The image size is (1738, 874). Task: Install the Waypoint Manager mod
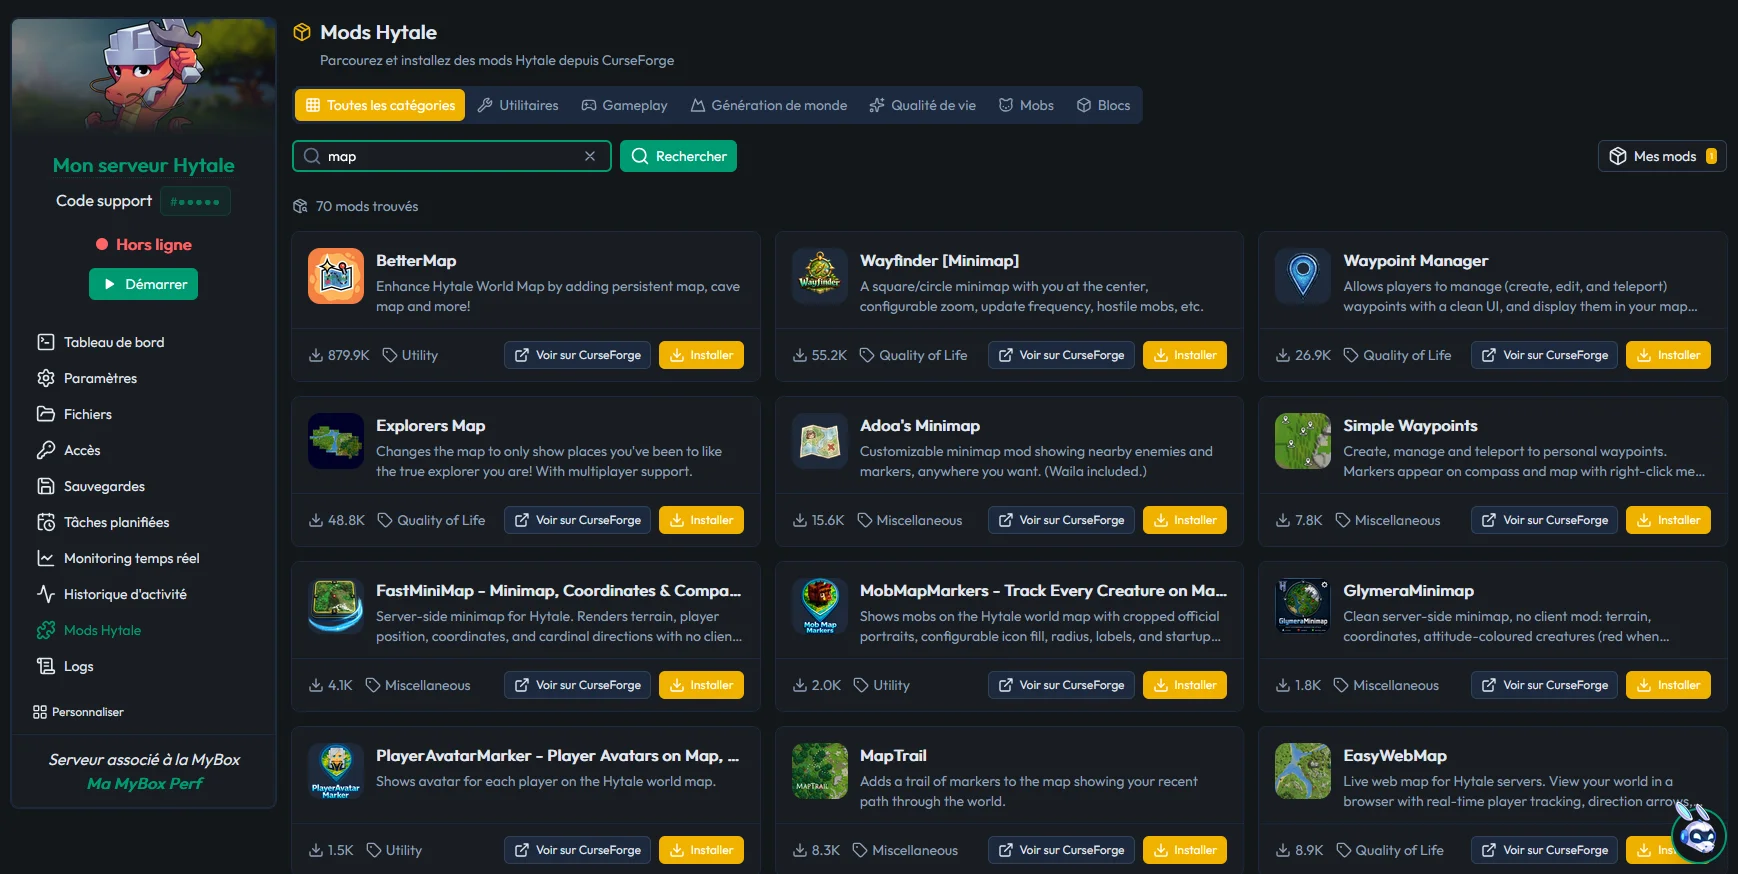point(1668,355)
